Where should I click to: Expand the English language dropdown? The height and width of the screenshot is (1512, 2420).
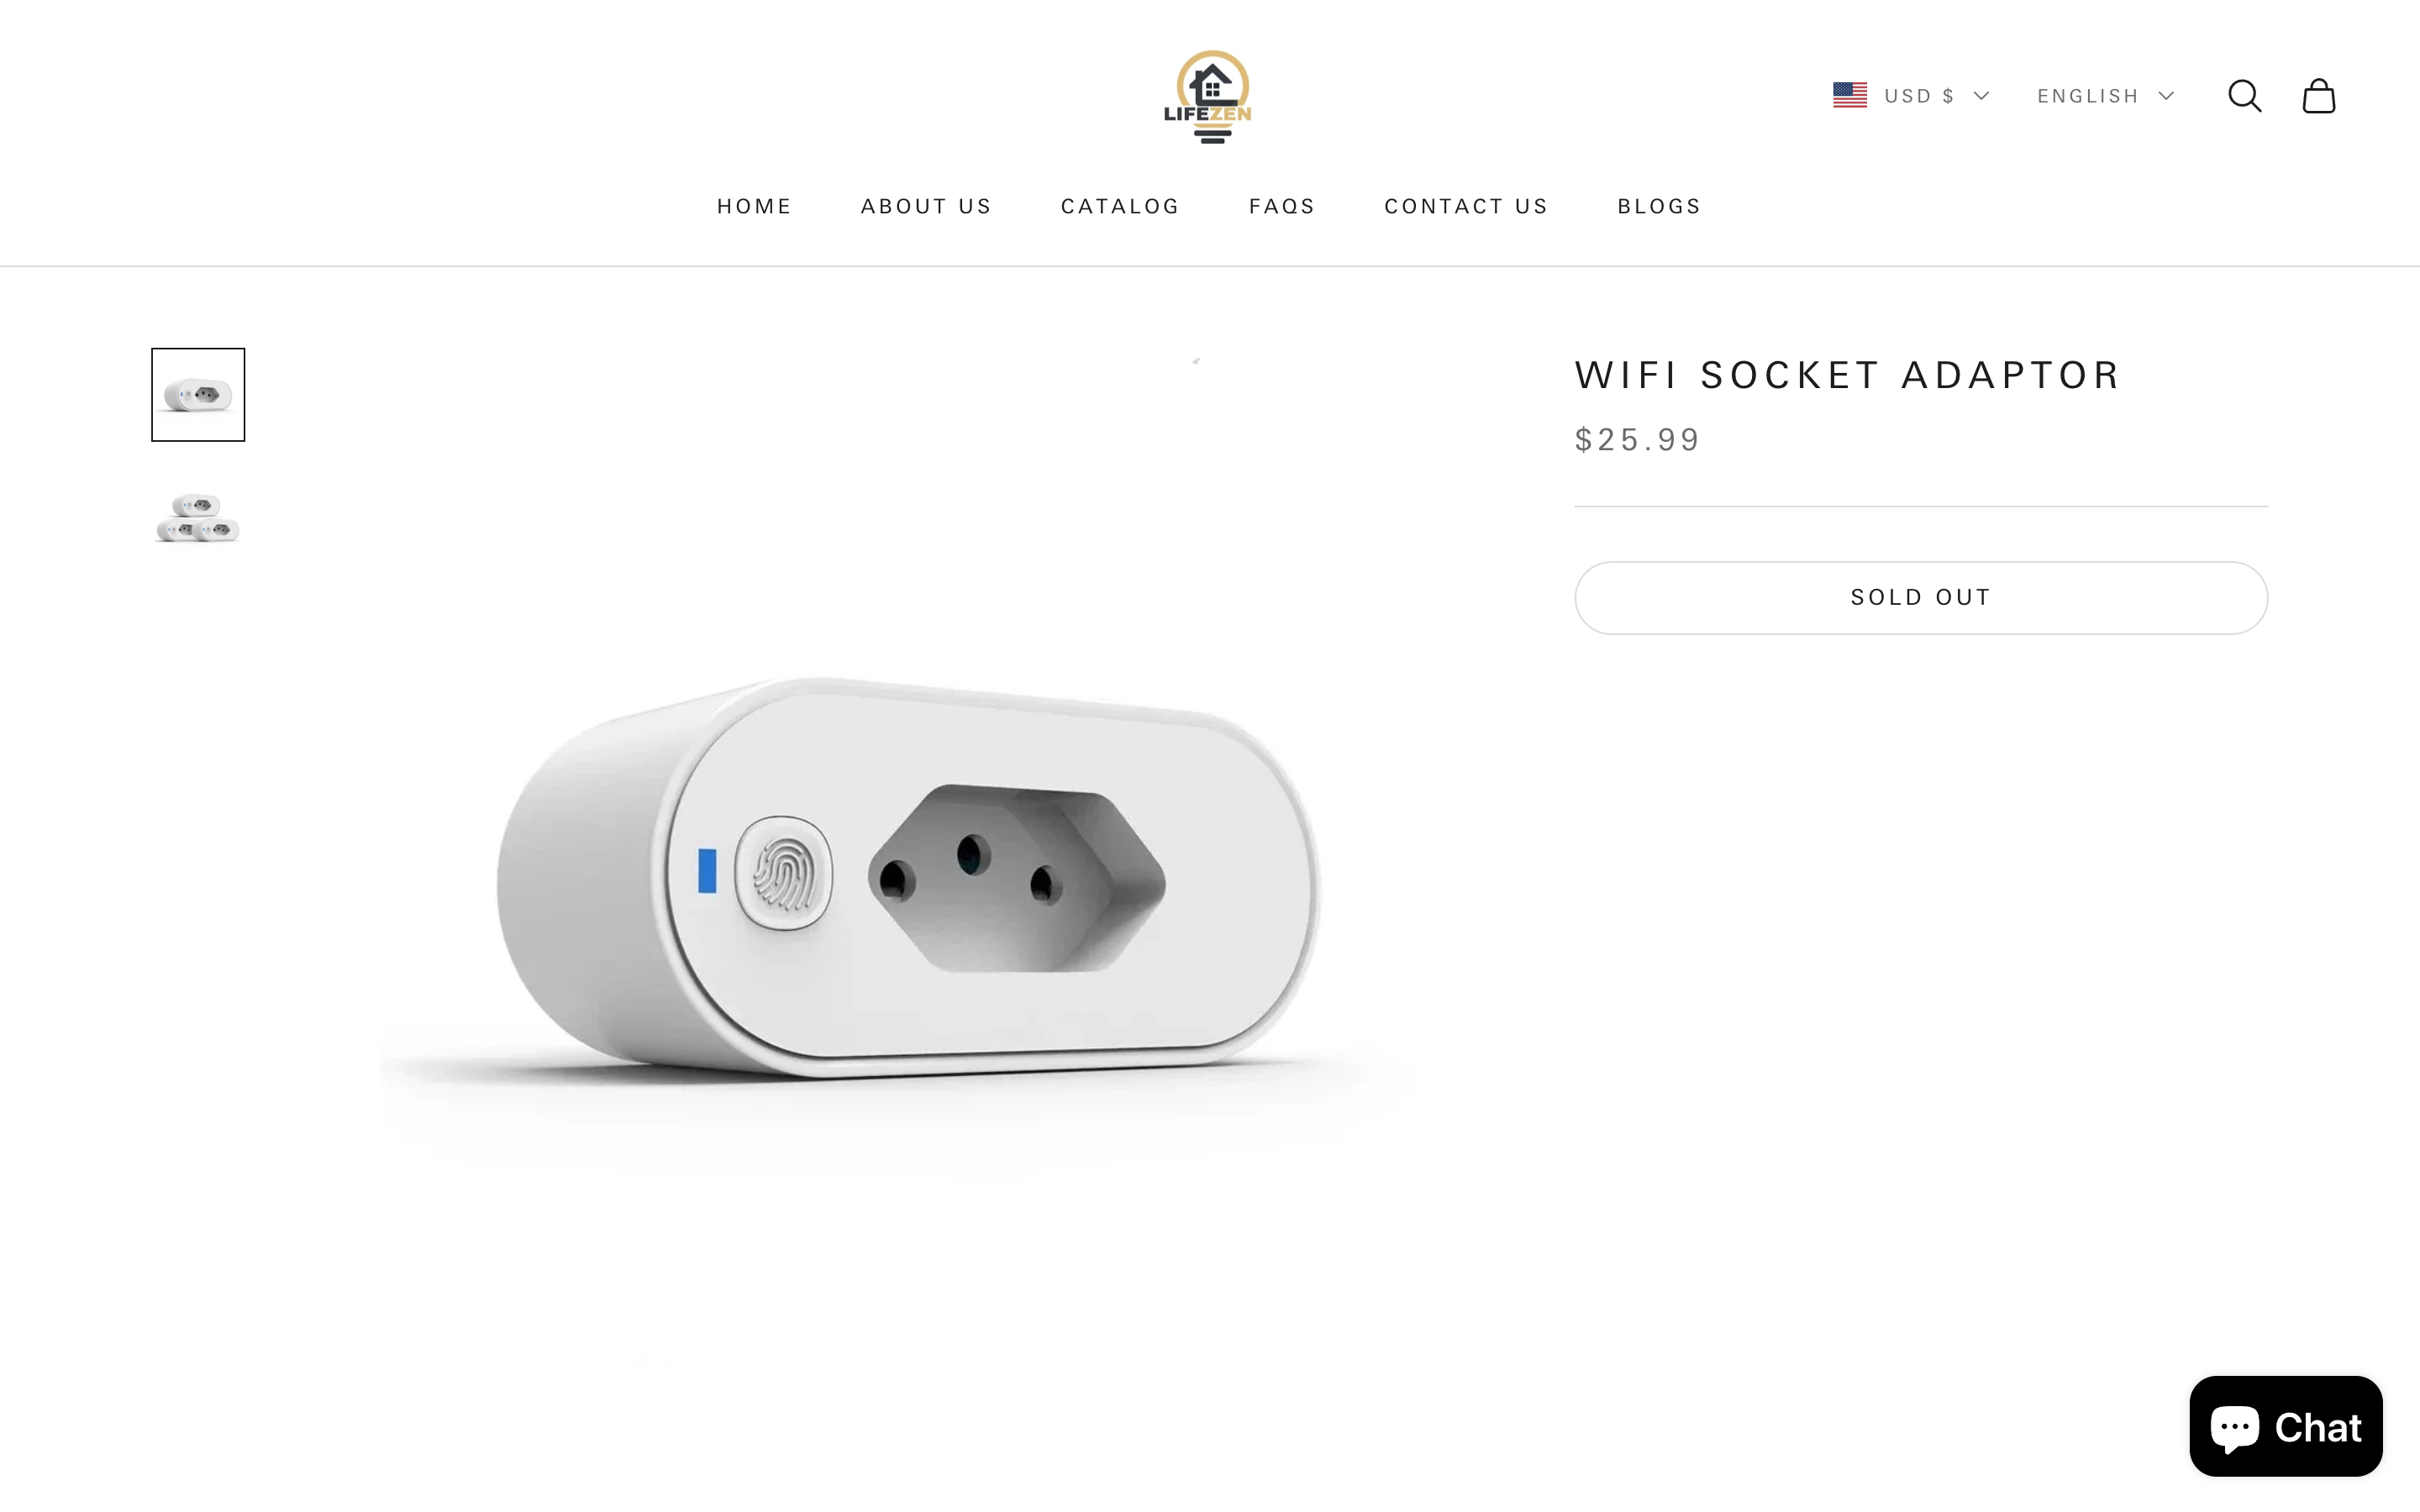point(2105,96)
